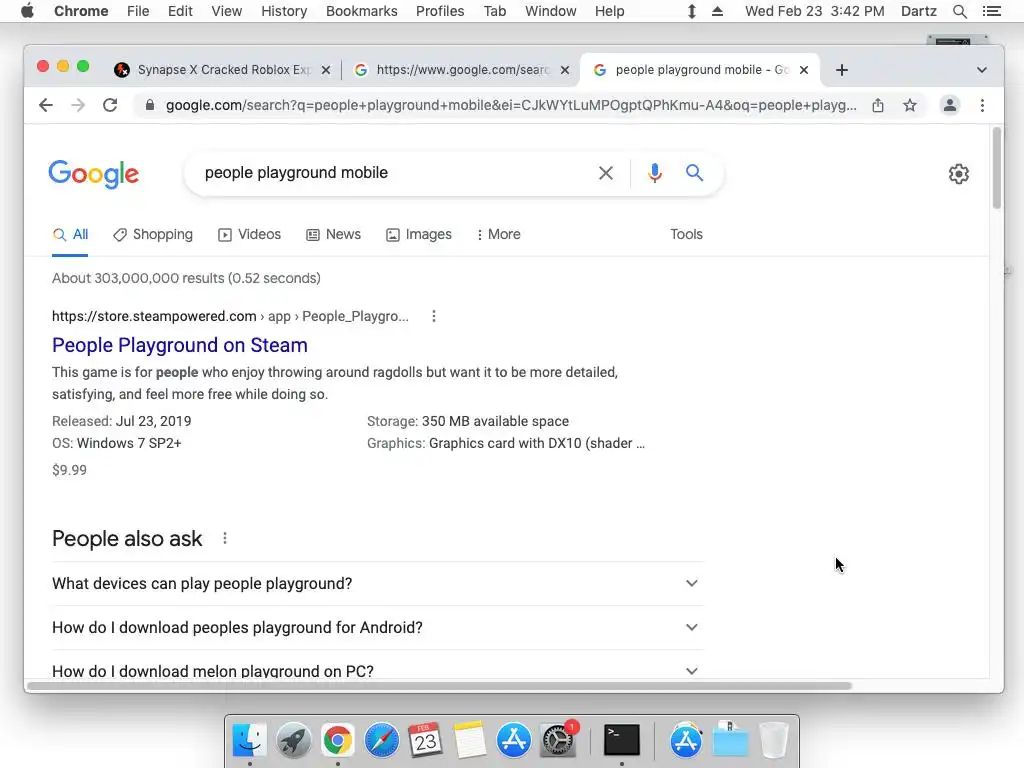Switch to the Synapse X Cracked Roblox tab
This screenshot has height=768, width=1024.
(x=224, y=70)
